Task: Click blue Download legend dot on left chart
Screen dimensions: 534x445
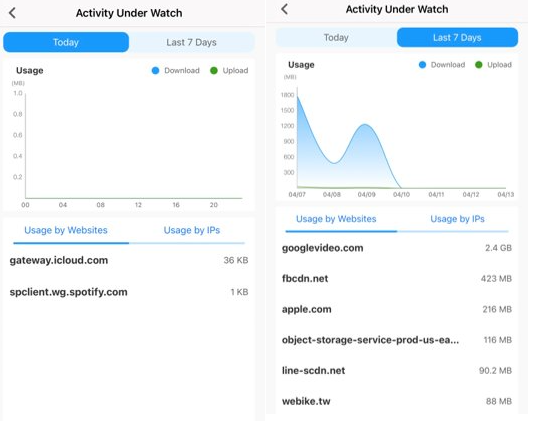Action: click(155, 70)
